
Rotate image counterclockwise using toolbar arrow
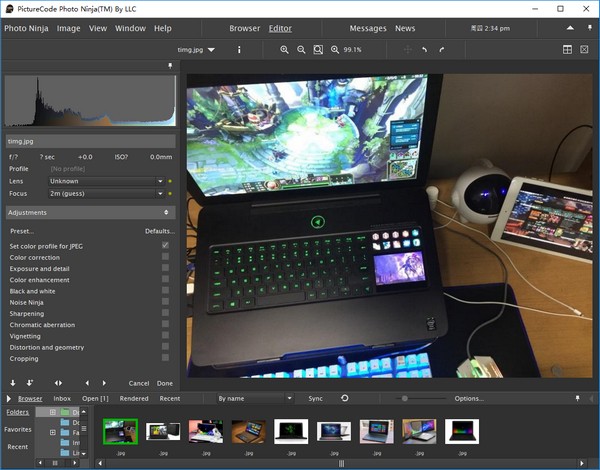point(424,49)
